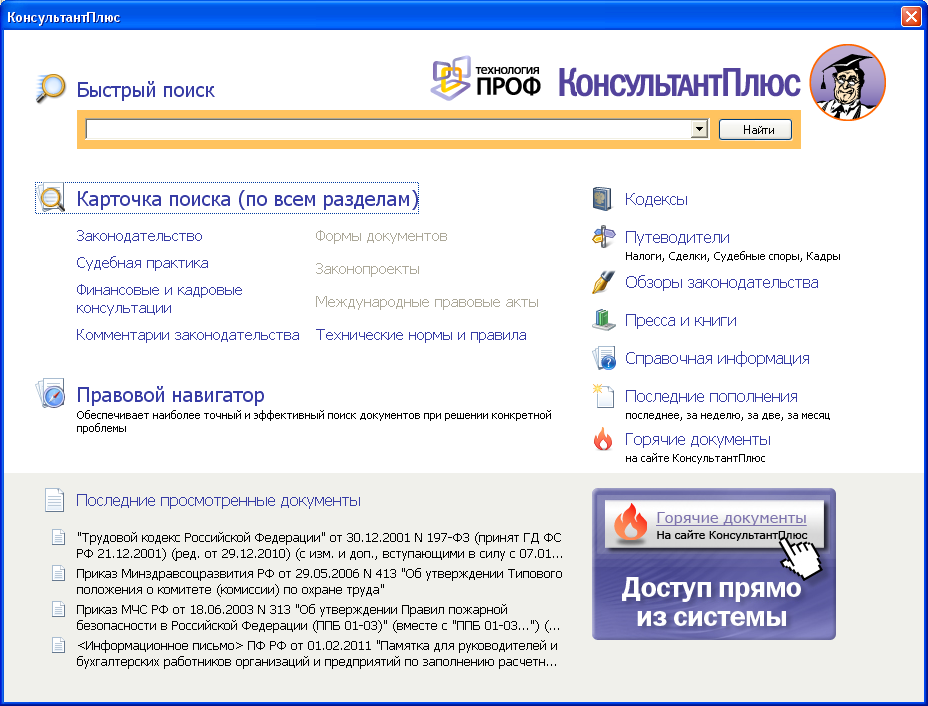This screenshot has width=928, height=706.
Task: Open Последние пополнения link
Action: pyautogui.click(x=711, y=396)
